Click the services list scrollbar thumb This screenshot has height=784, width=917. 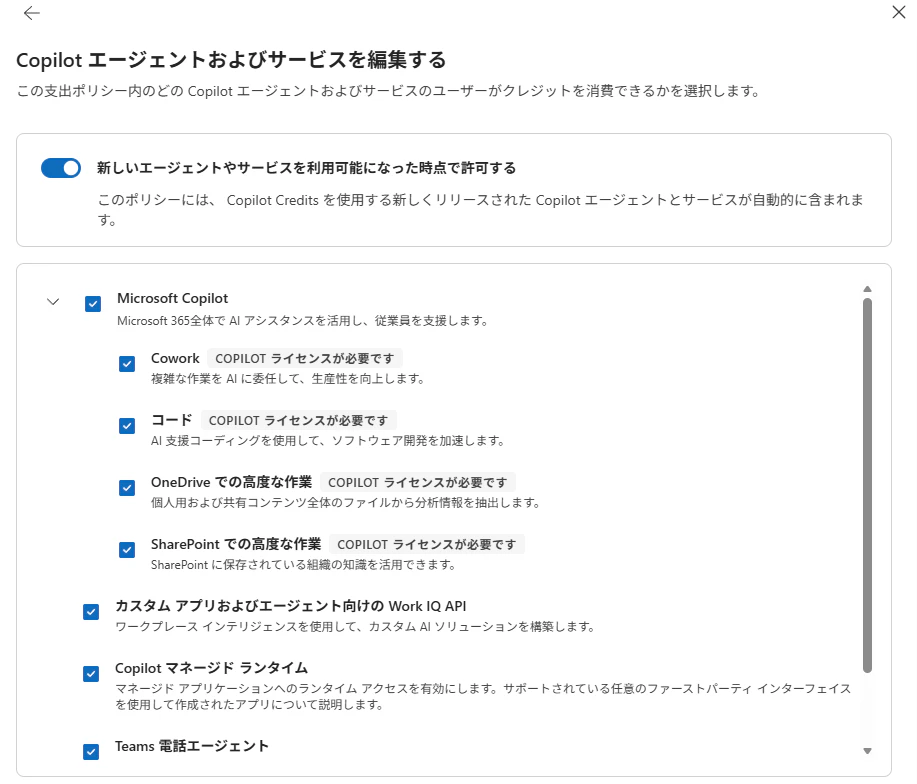(x=867, y=485)
